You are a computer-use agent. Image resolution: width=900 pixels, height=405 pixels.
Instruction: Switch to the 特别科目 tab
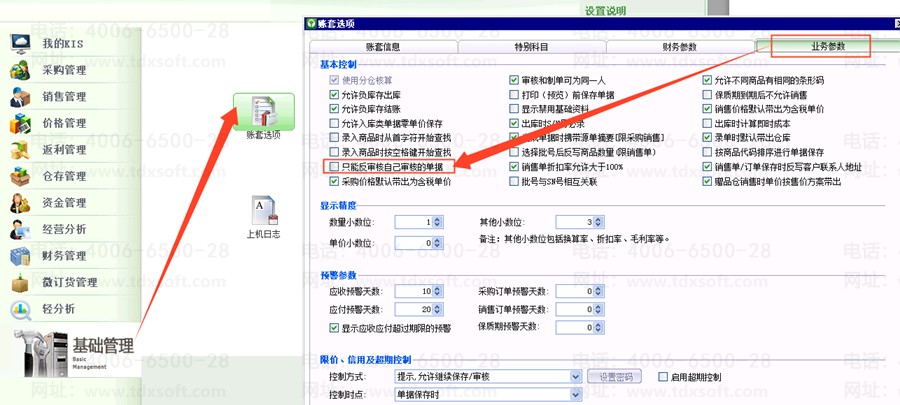click(x=532, y=47)
